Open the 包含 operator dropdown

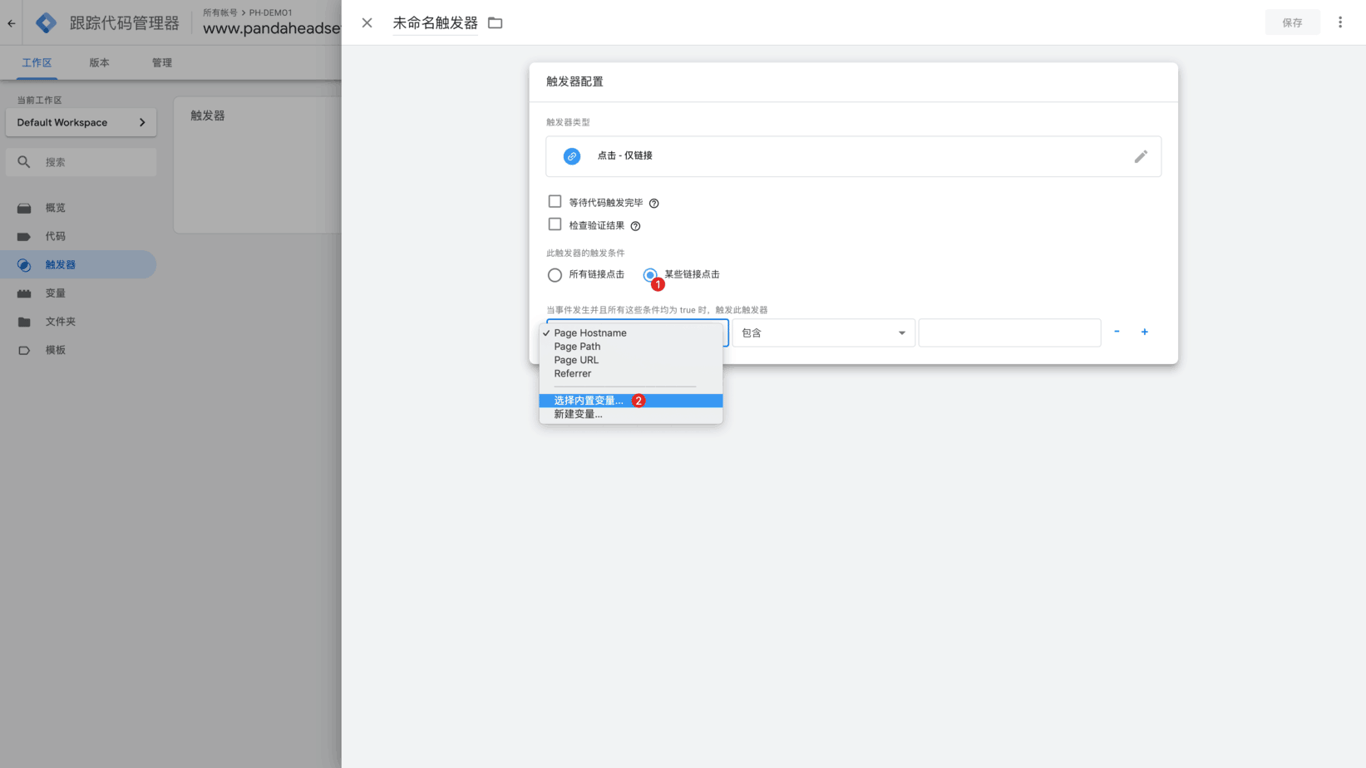pos(823,333)
